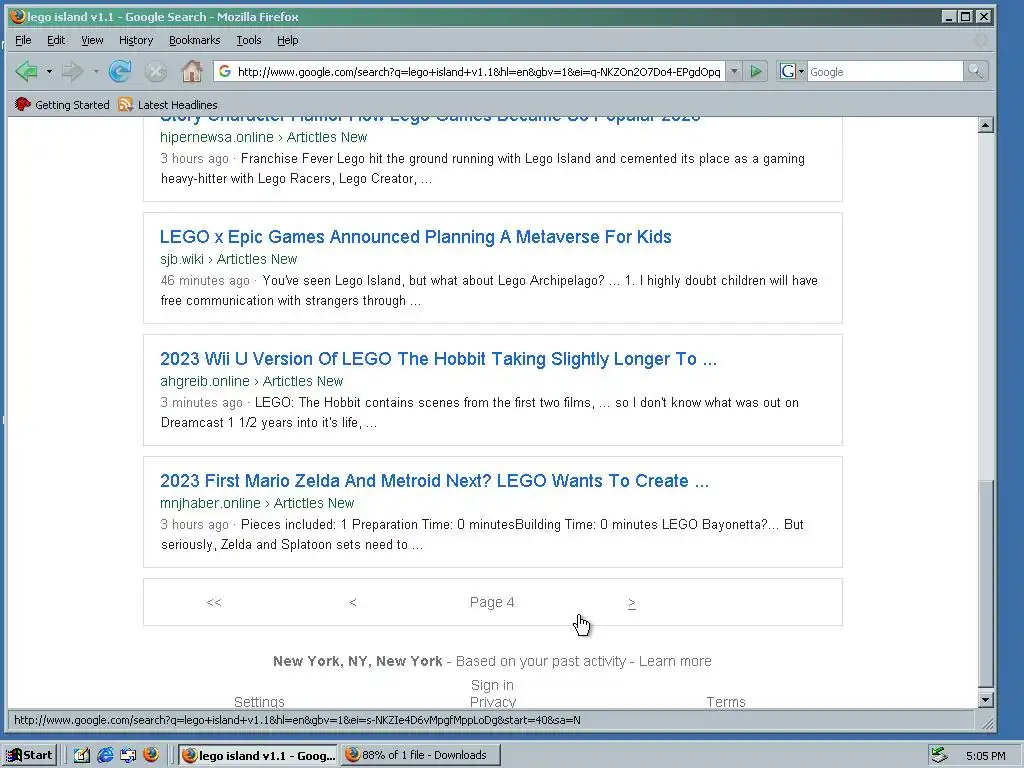Open the History menu

tap(136, 40)
